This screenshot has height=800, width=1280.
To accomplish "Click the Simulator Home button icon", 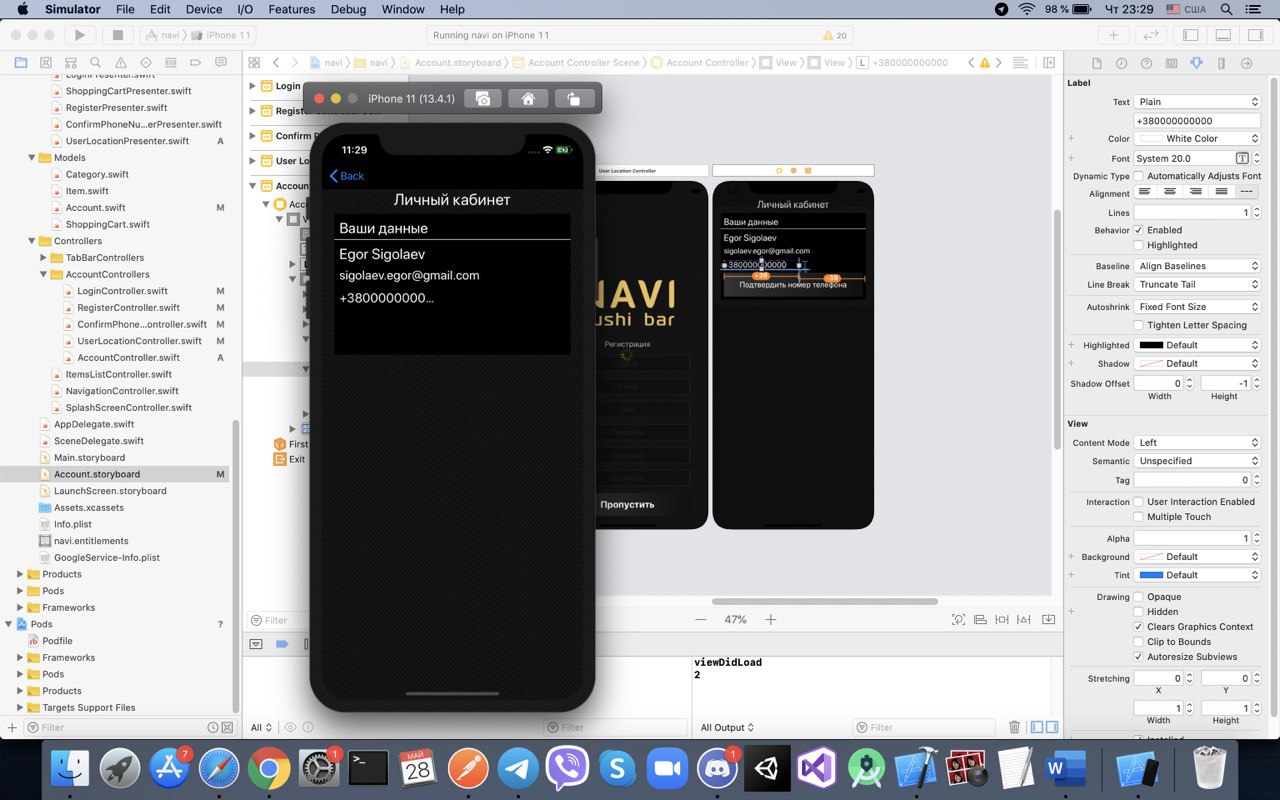I will pos(528,99).
